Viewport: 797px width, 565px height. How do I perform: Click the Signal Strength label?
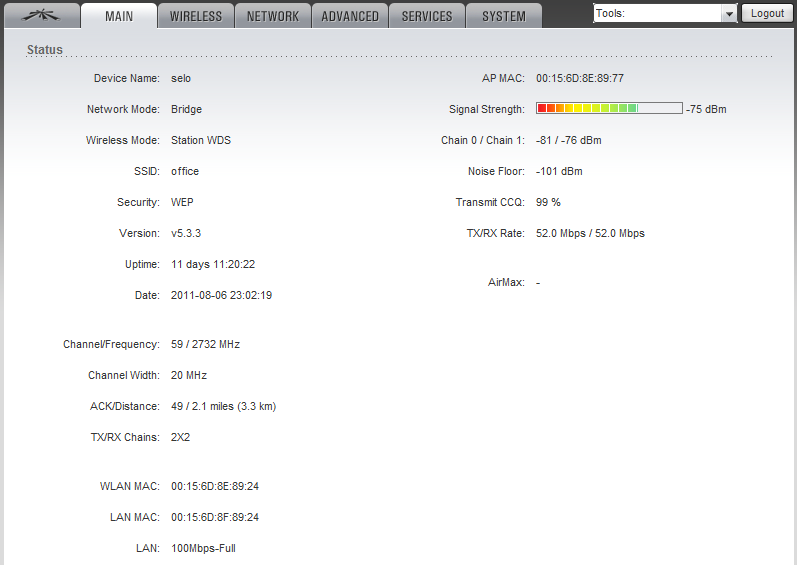[x=487, y=109]
